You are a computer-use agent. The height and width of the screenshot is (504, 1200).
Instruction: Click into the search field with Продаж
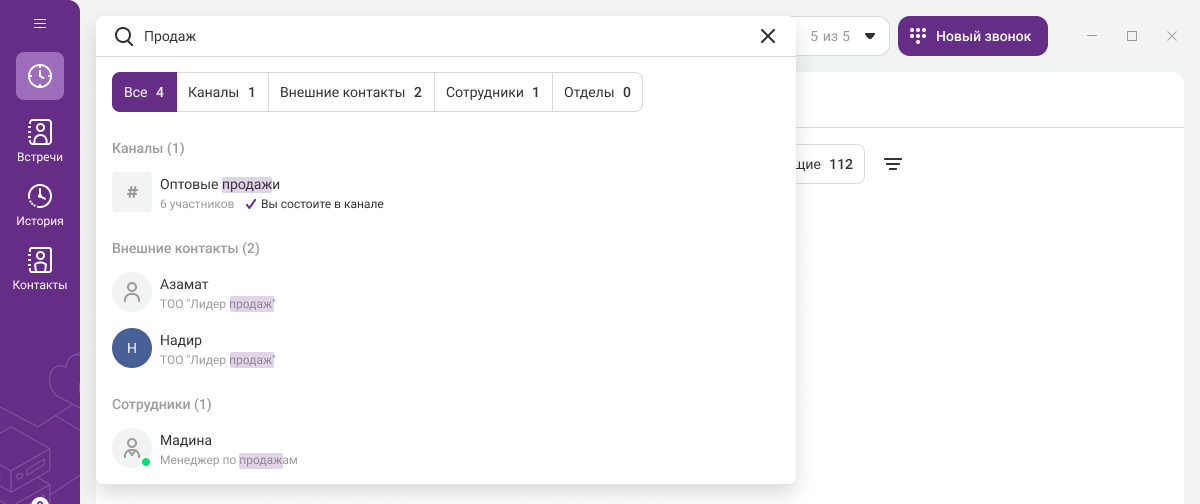point(440,36)
